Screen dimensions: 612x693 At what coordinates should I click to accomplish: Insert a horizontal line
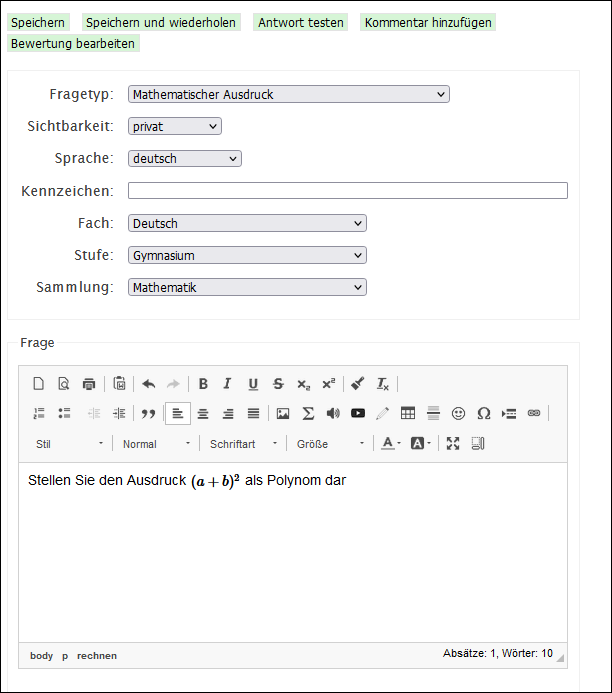433,413
